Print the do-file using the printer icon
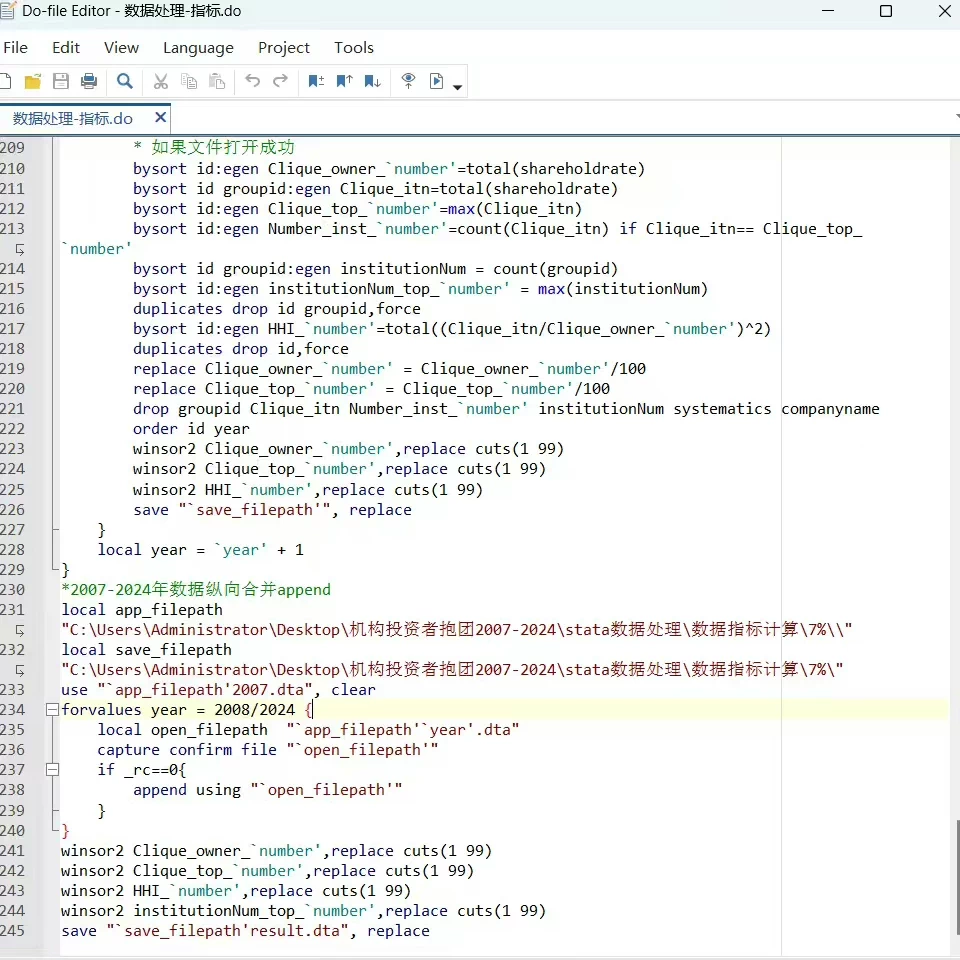The width and height of the screenshot is (960, 960). [x=89, y=81]
